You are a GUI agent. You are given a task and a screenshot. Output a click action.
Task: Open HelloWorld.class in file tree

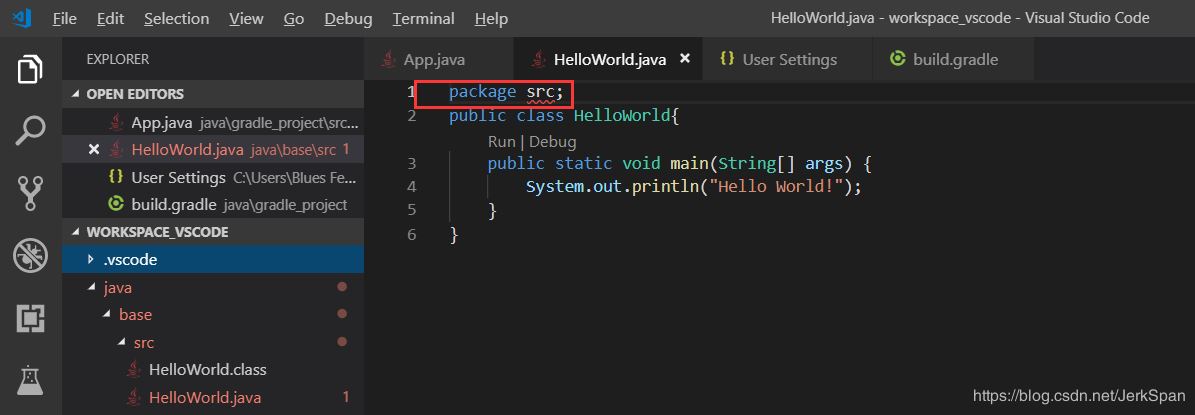click(213, 370)
